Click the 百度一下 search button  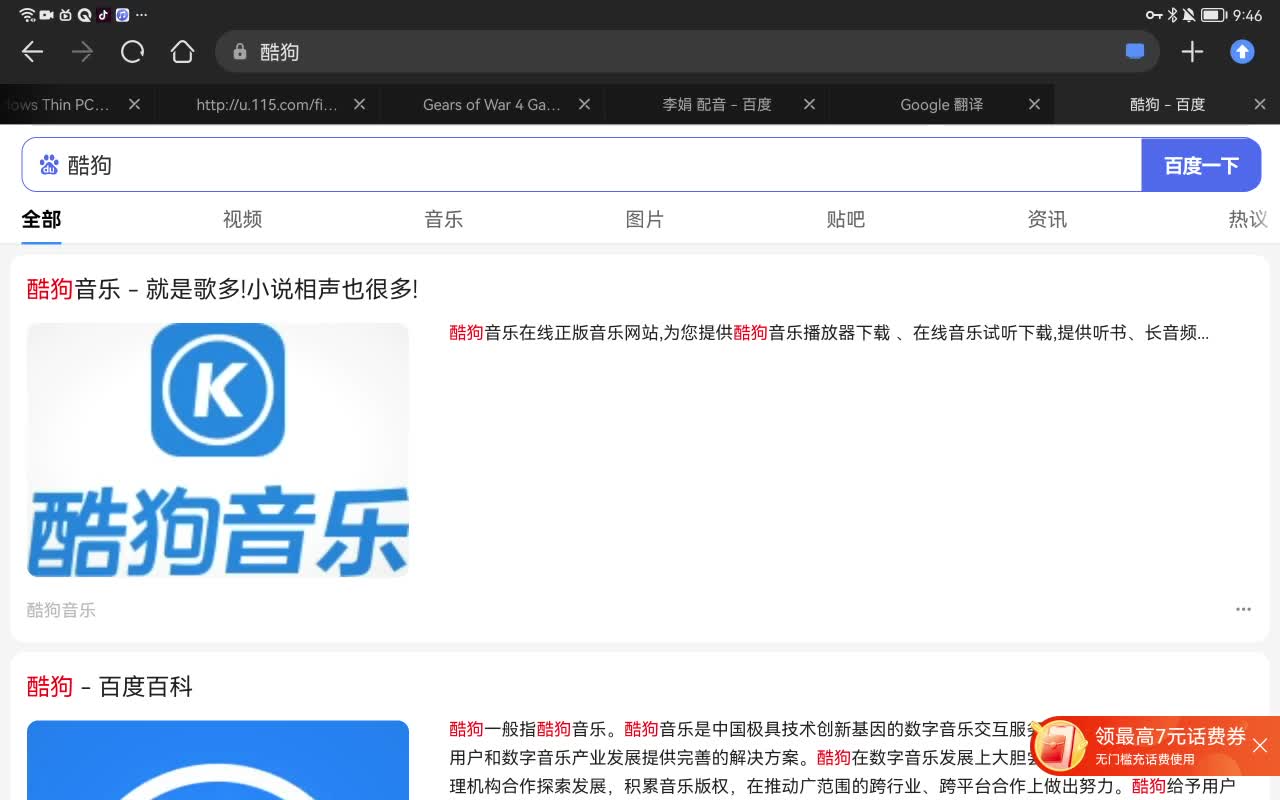(1201, 164)
